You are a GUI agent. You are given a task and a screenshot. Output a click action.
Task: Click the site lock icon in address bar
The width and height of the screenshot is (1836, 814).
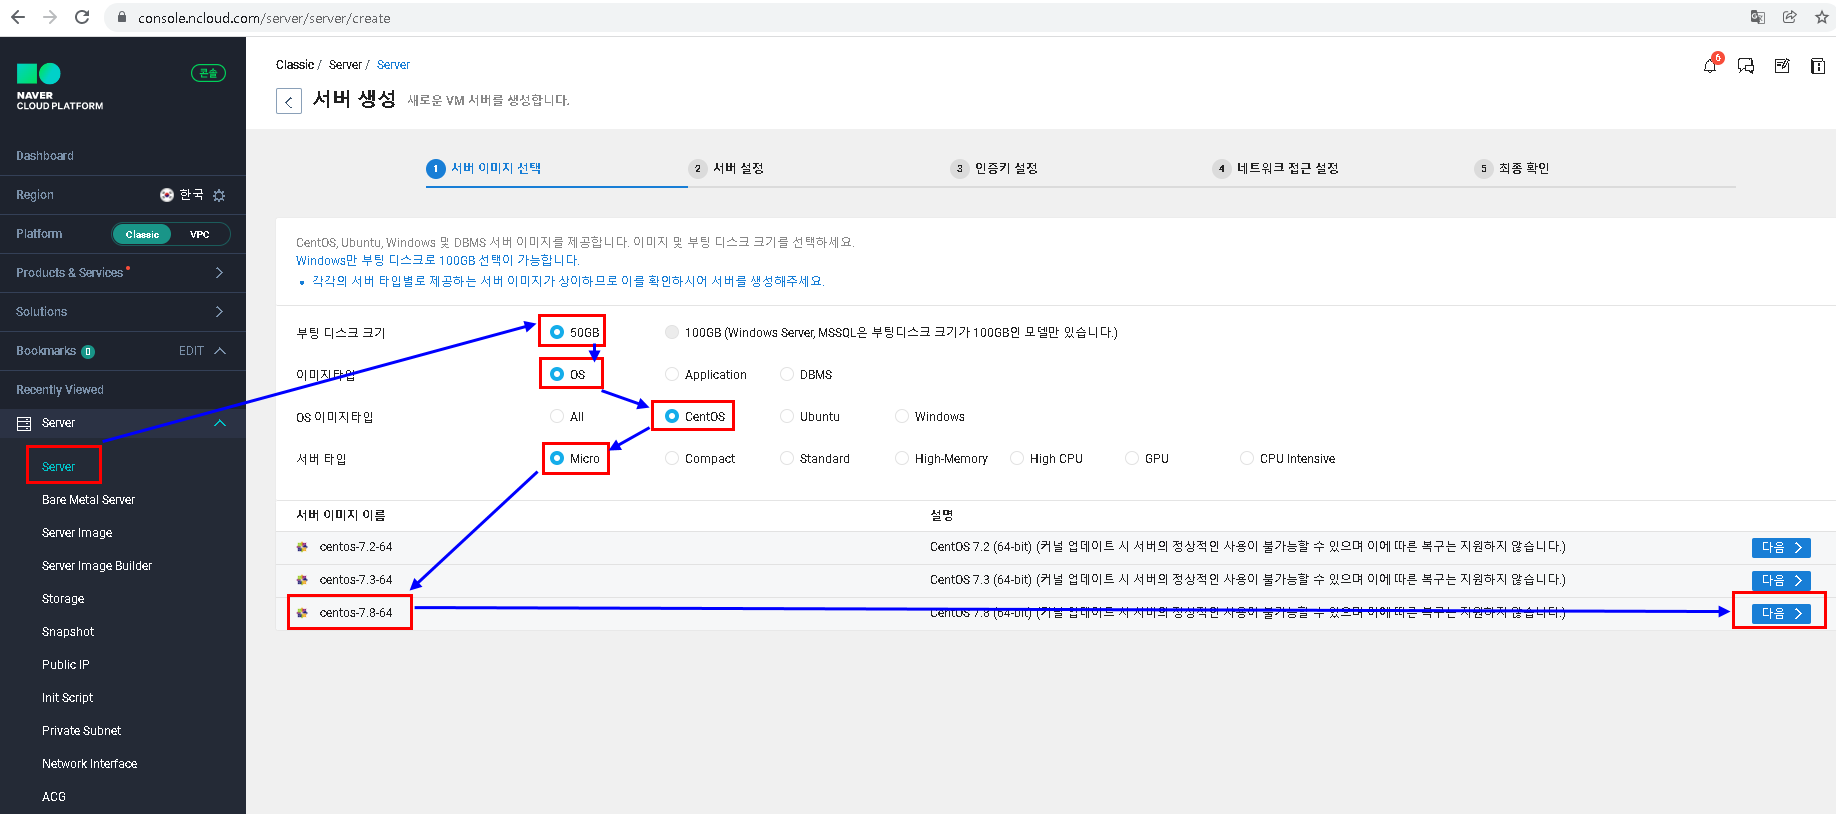coord(122,18)
